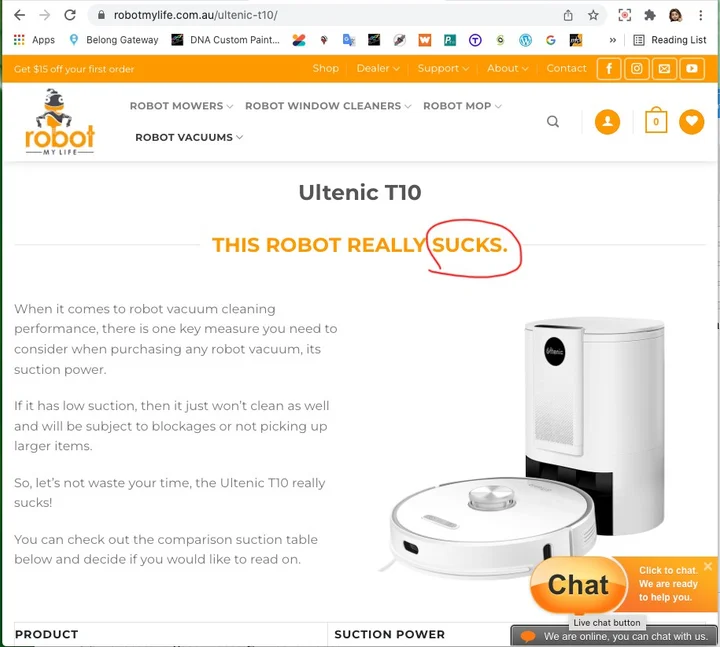Click the search magnifier icon
The height and width of the screenshot is (647, 720).
pos(553,122)
